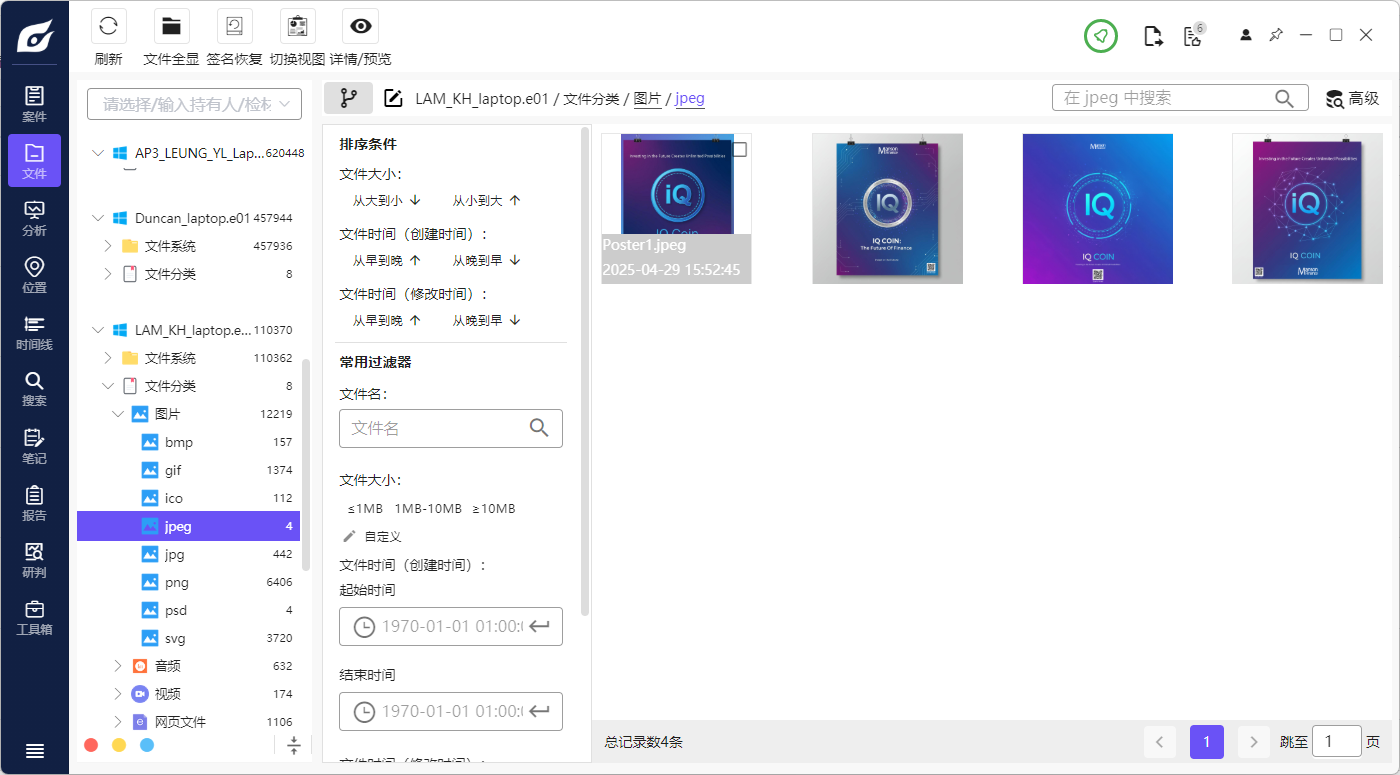Screen dimensions: 1400x775
Task: Sort modified time 从早到晚
Action: coord(386,320)
